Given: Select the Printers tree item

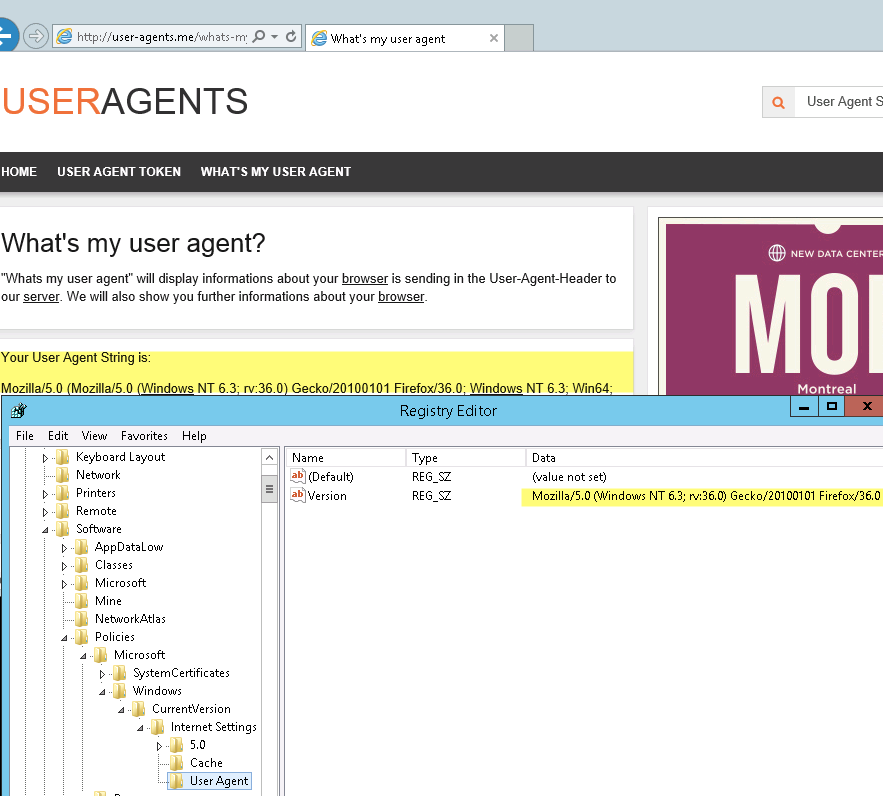Looking at the screenshot, I should 96,493.
